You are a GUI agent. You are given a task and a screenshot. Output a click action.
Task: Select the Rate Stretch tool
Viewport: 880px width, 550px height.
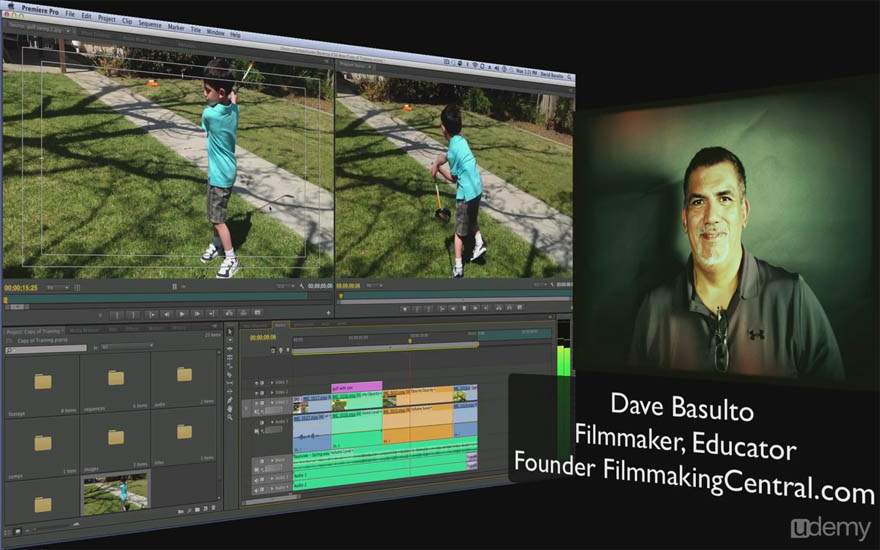[230, 365]
